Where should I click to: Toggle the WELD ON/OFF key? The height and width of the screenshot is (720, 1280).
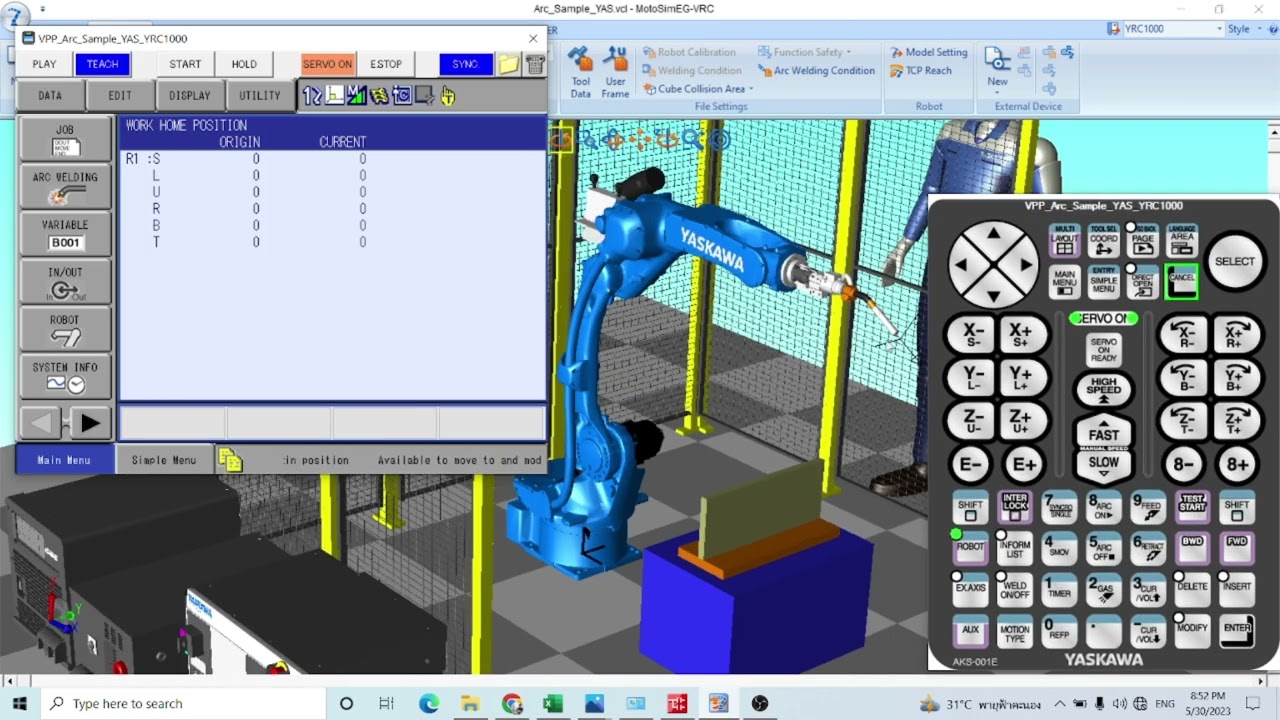[1015, 590]
